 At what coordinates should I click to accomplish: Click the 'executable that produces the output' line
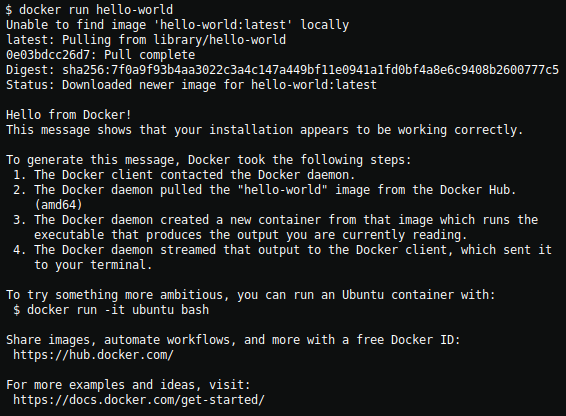click(251, 235)
